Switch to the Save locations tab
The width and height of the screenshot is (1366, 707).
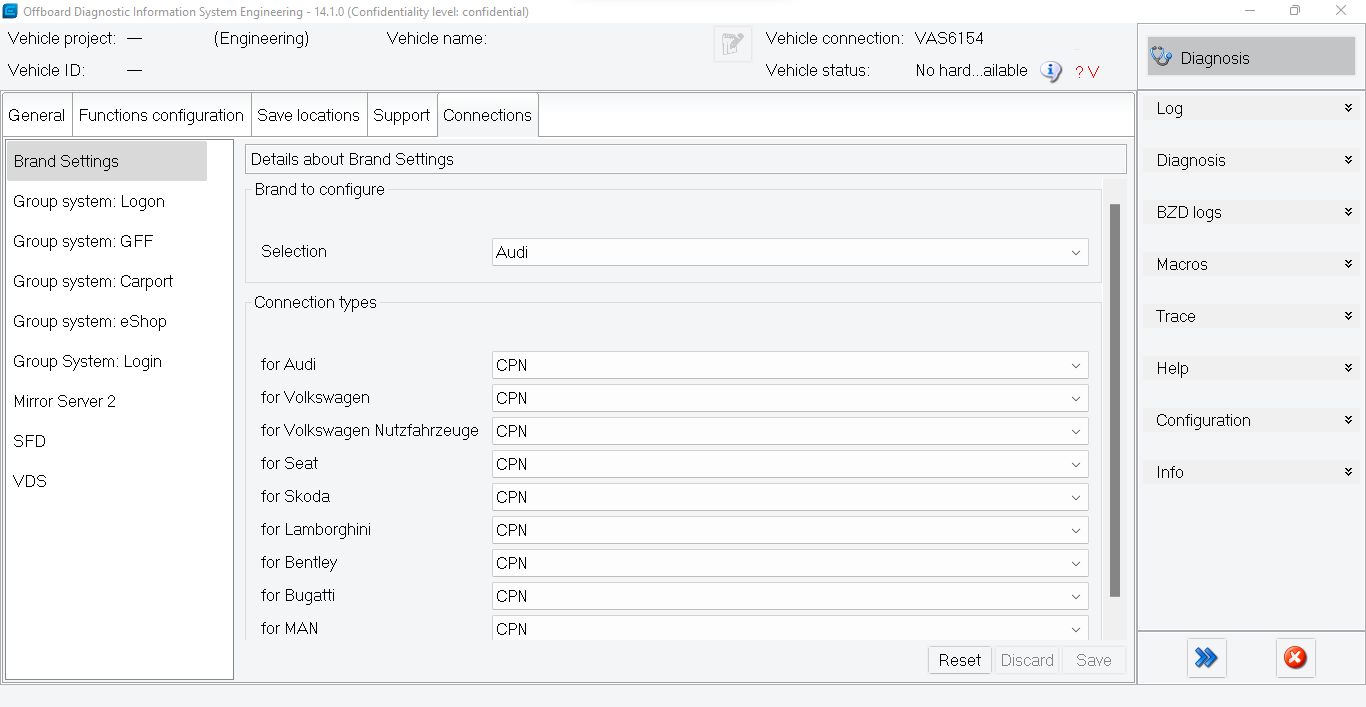coord(308,114)
